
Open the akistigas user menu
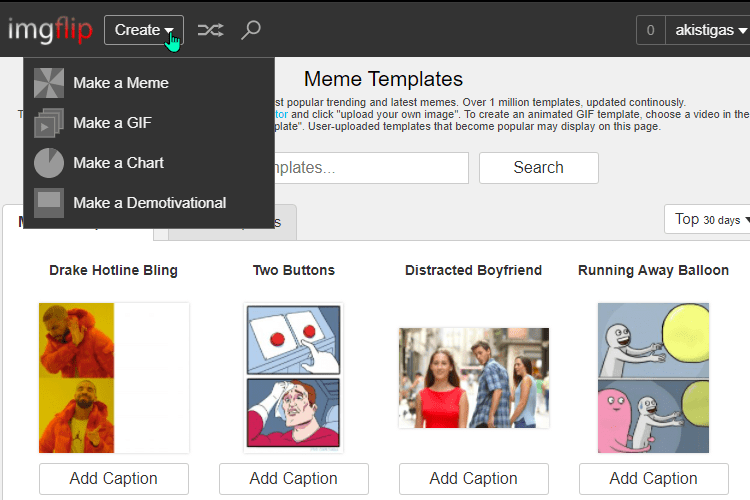click(x=708, y=30)
